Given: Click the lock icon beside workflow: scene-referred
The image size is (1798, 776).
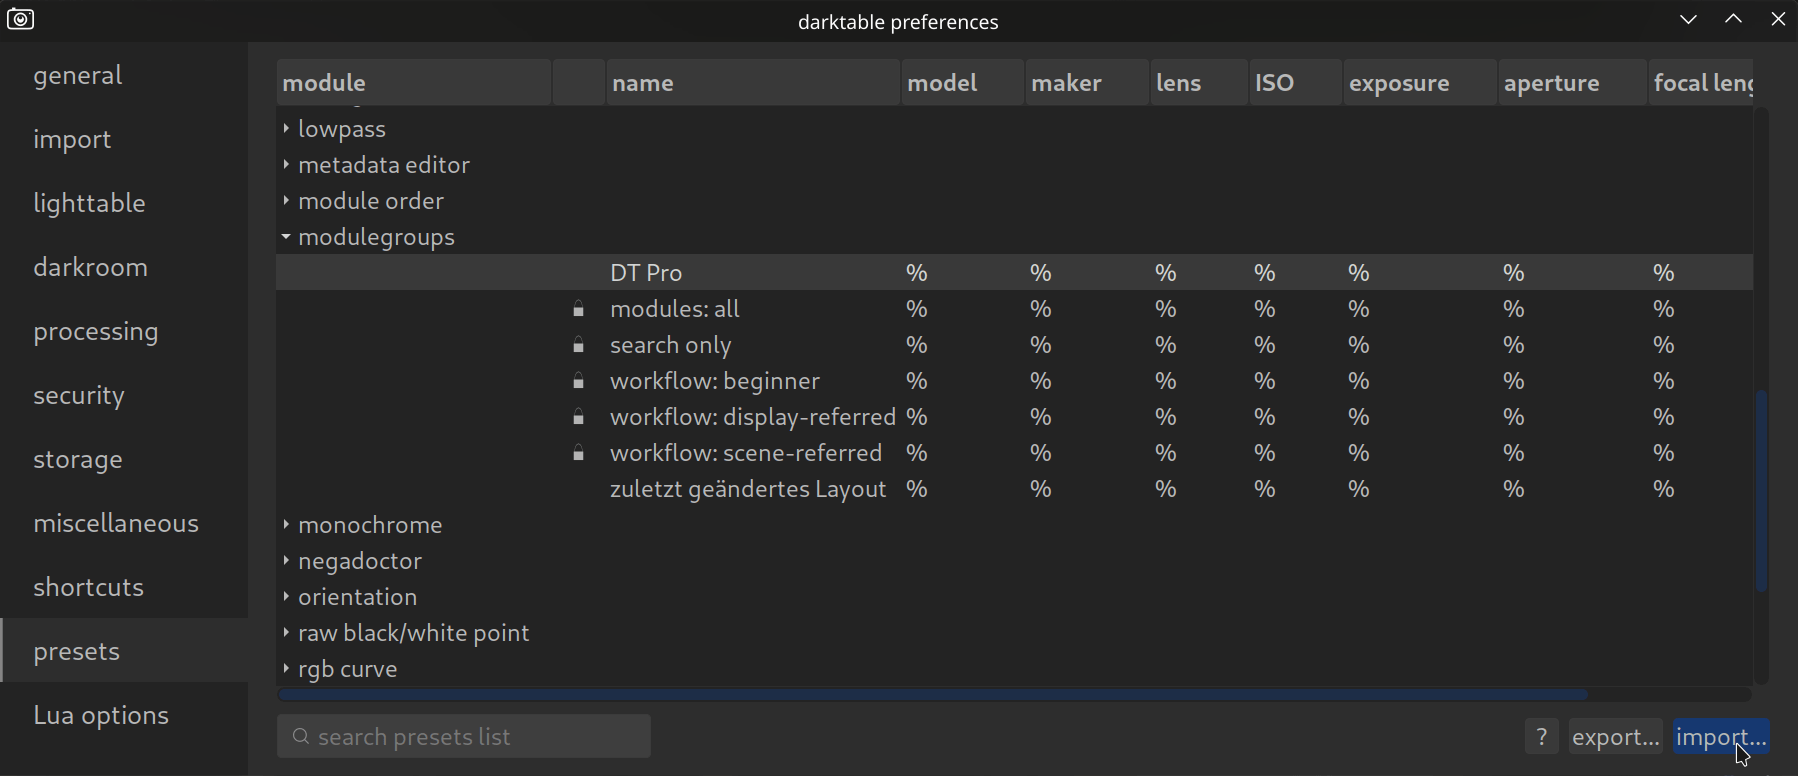Looking at the screenshot, I should click(x=578, y=454).
